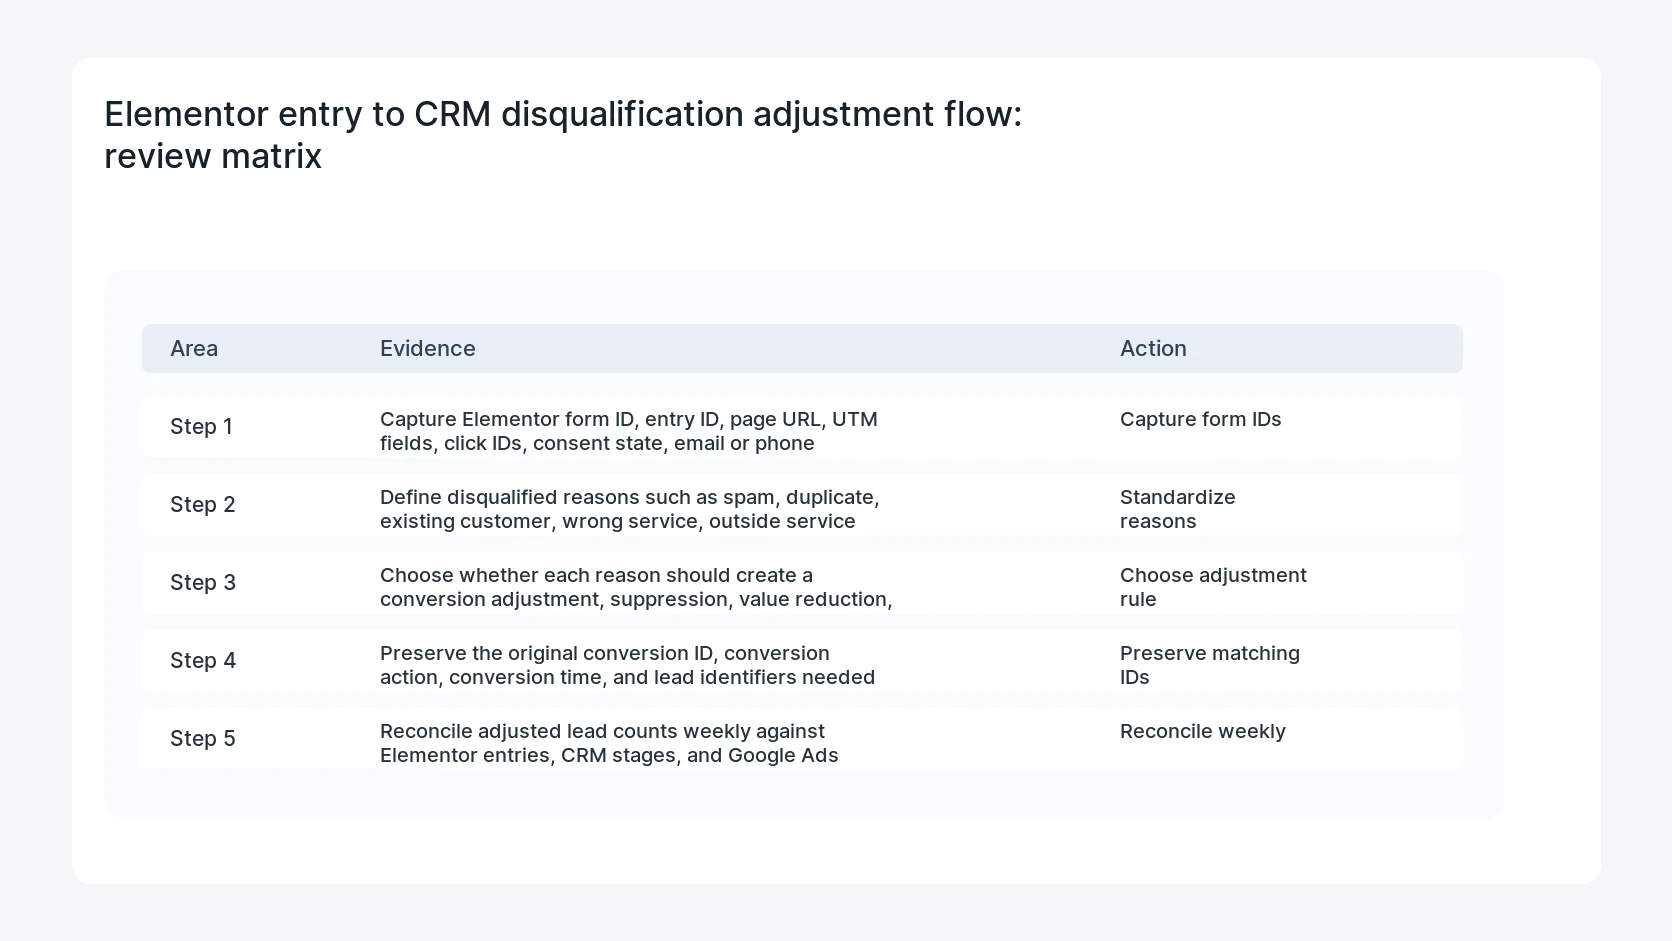Image resolution: width=1672 pixels, height=941 pixels.
Task: Click evidence text 'Choose whether each reason'
Action: point(636,587)
